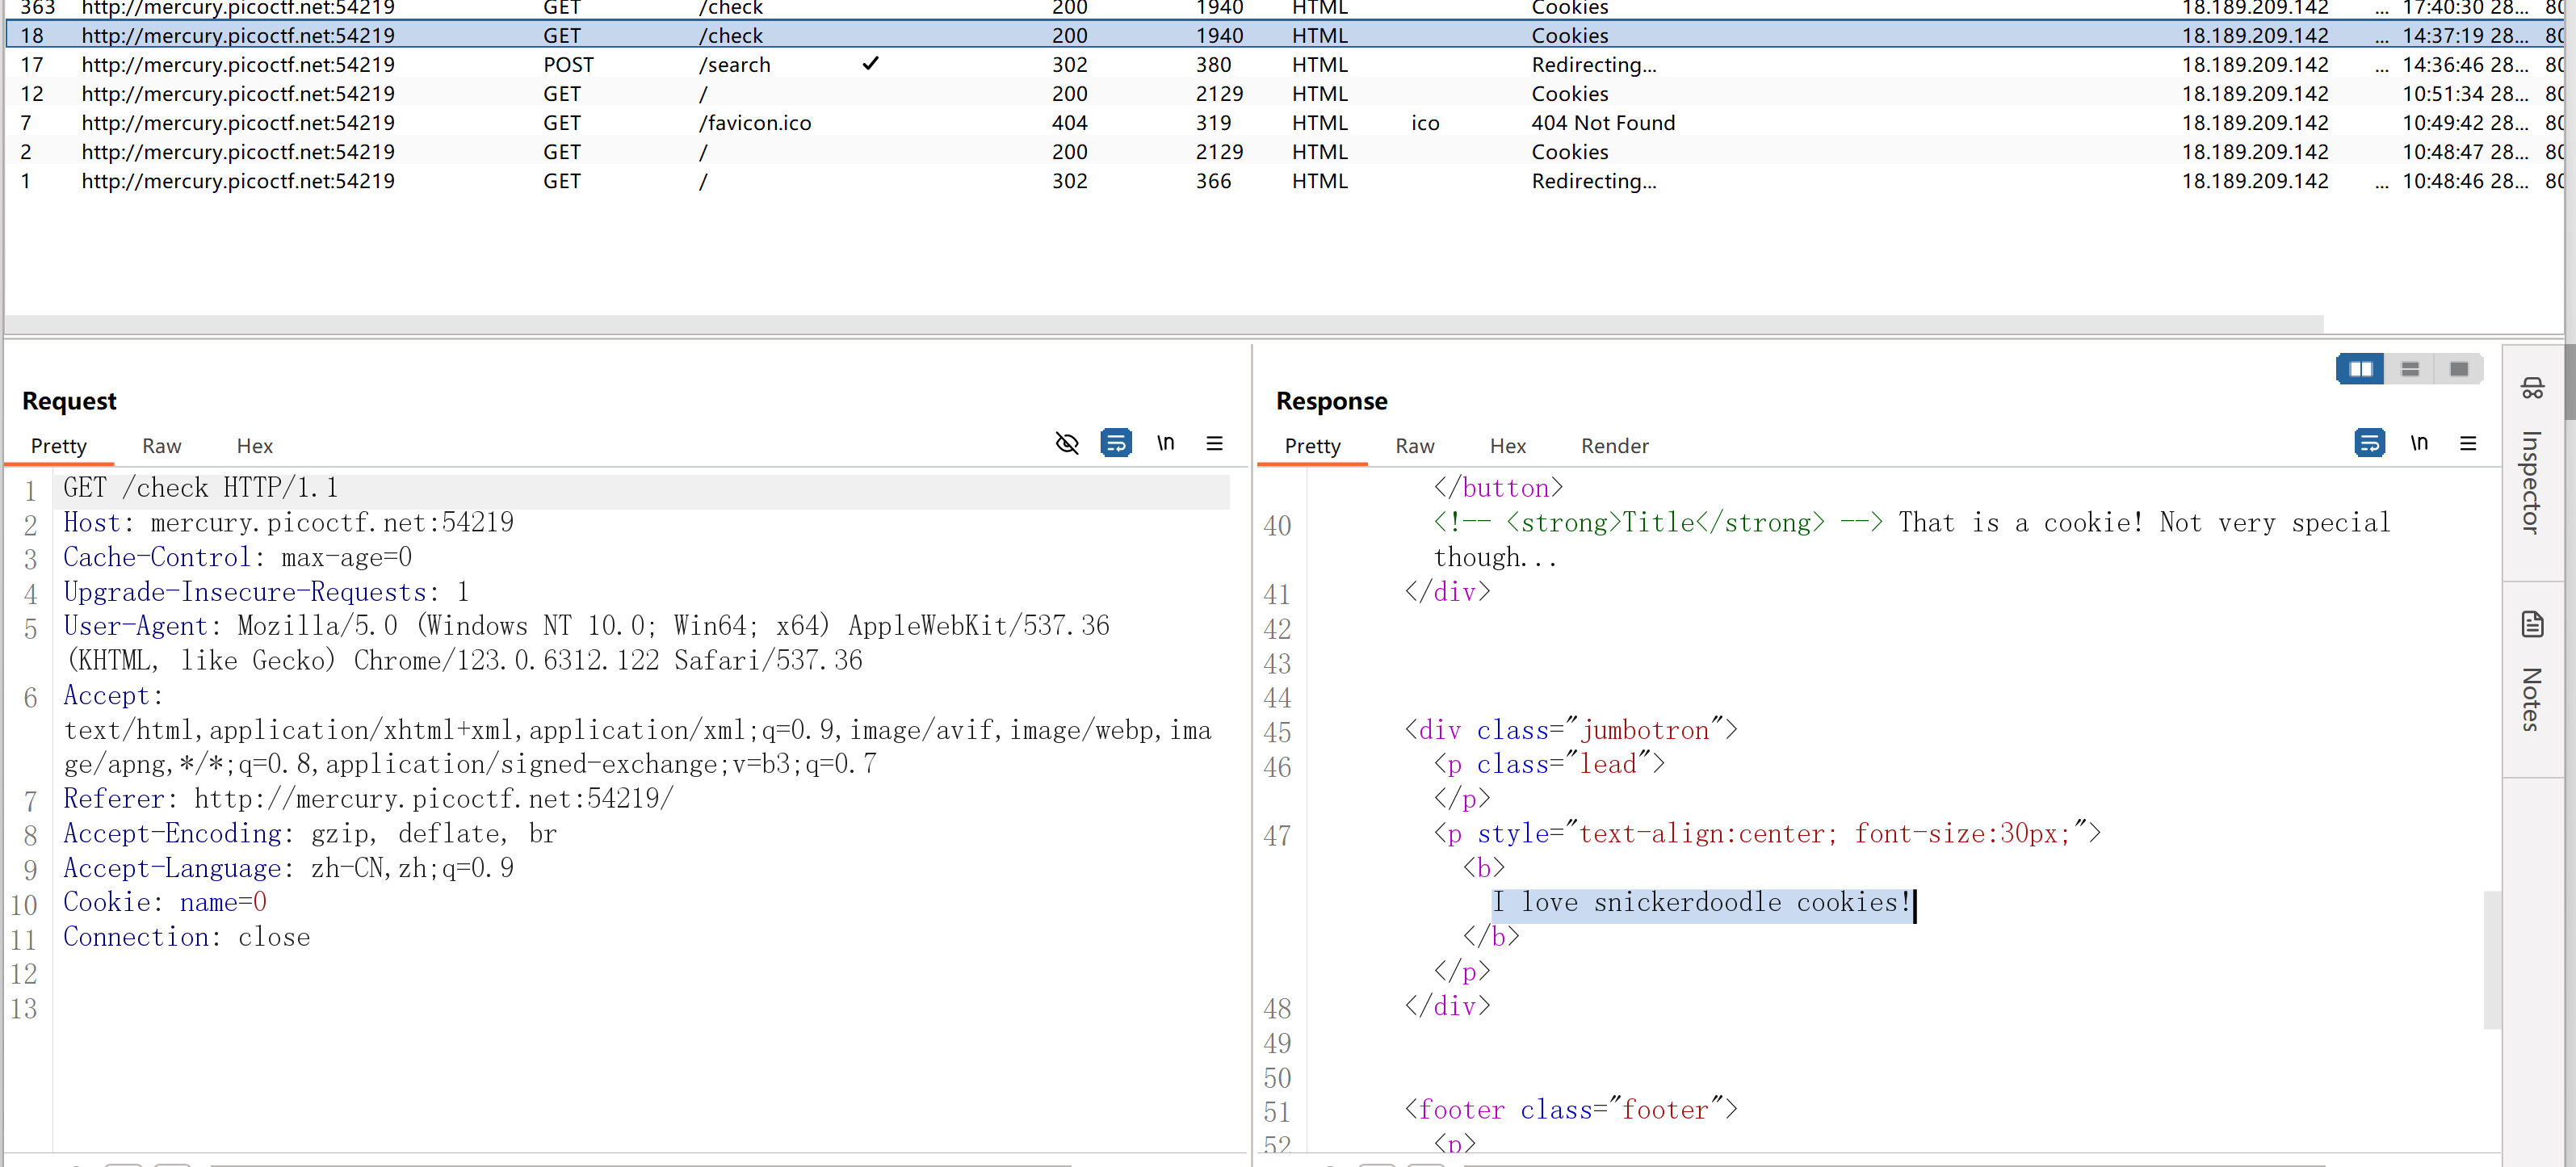The image size is (2576, 1167).
Task: Switch Request view to Pretty tab
Action: click(59, 446)
